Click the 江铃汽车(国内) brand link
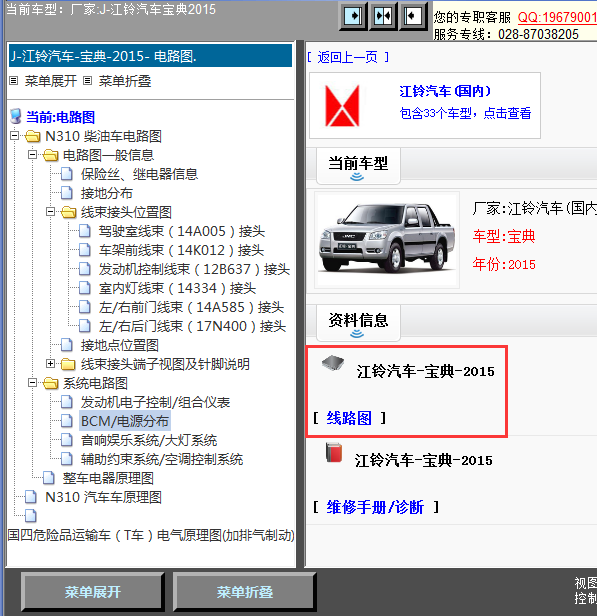 445,91
